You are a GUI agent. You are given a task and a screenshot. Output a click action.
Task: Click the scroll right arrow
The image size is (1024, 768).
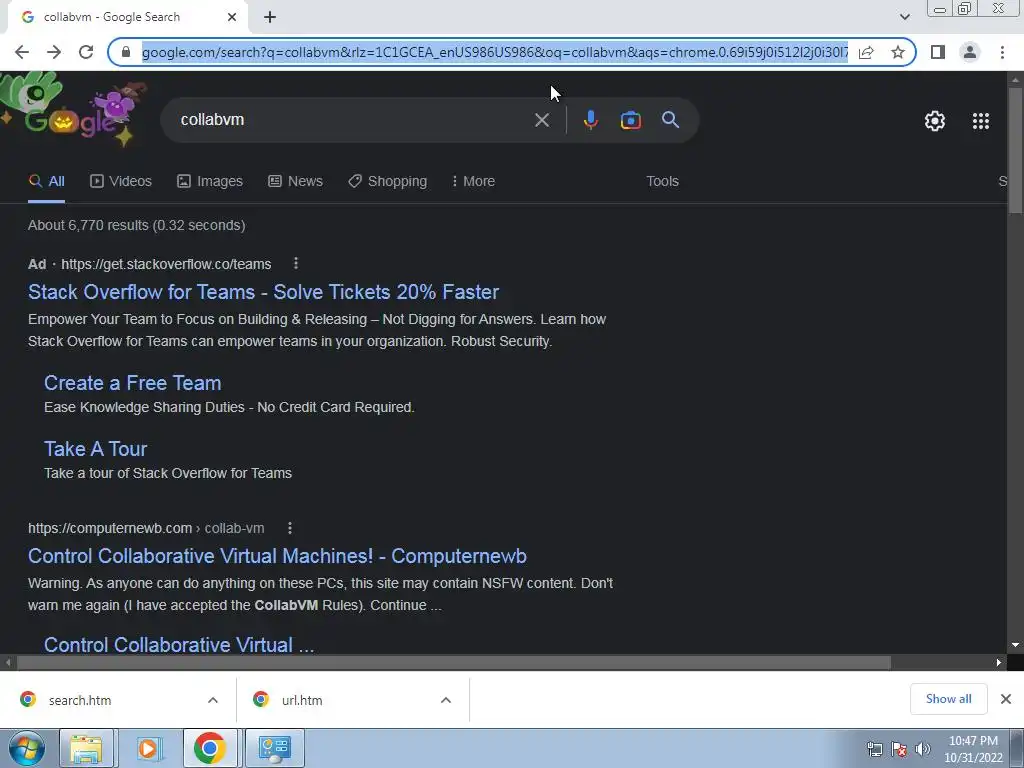(x=999, y=662)
